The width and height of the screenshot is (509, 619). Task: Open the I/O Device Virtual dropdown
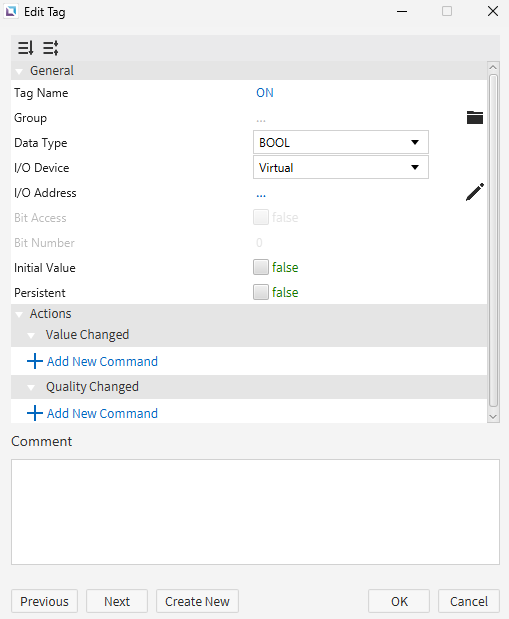pyautogui.click(x=340, y=167)
